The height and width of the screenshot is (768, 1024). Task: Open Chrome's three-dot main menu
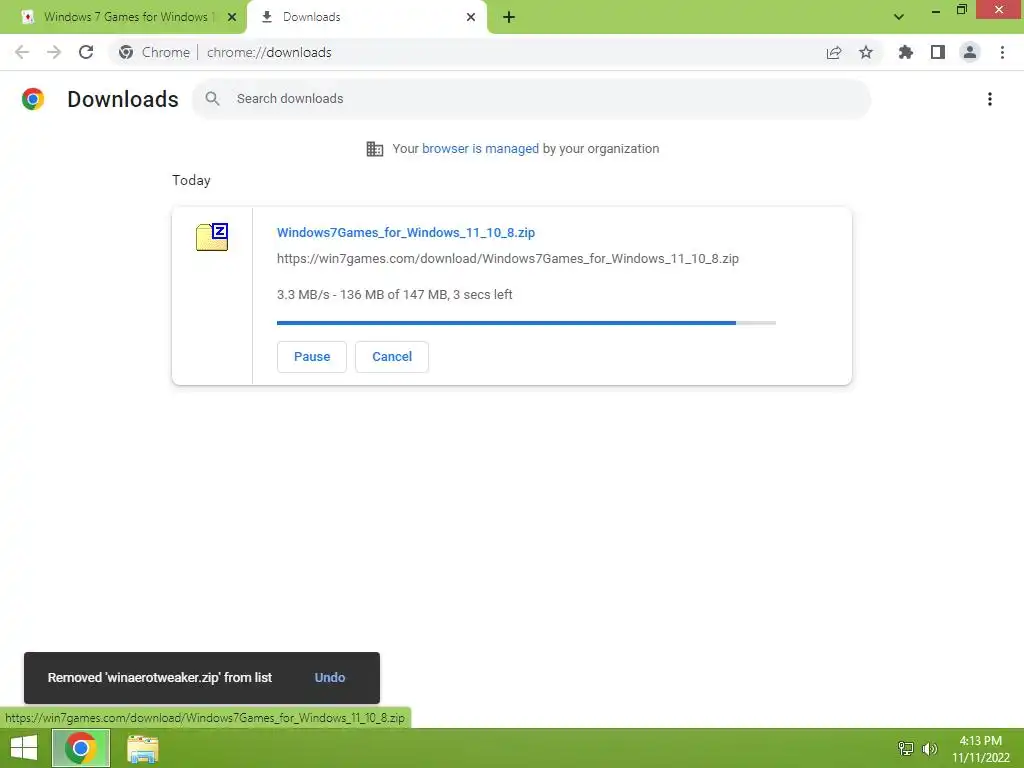[1002, 52]
